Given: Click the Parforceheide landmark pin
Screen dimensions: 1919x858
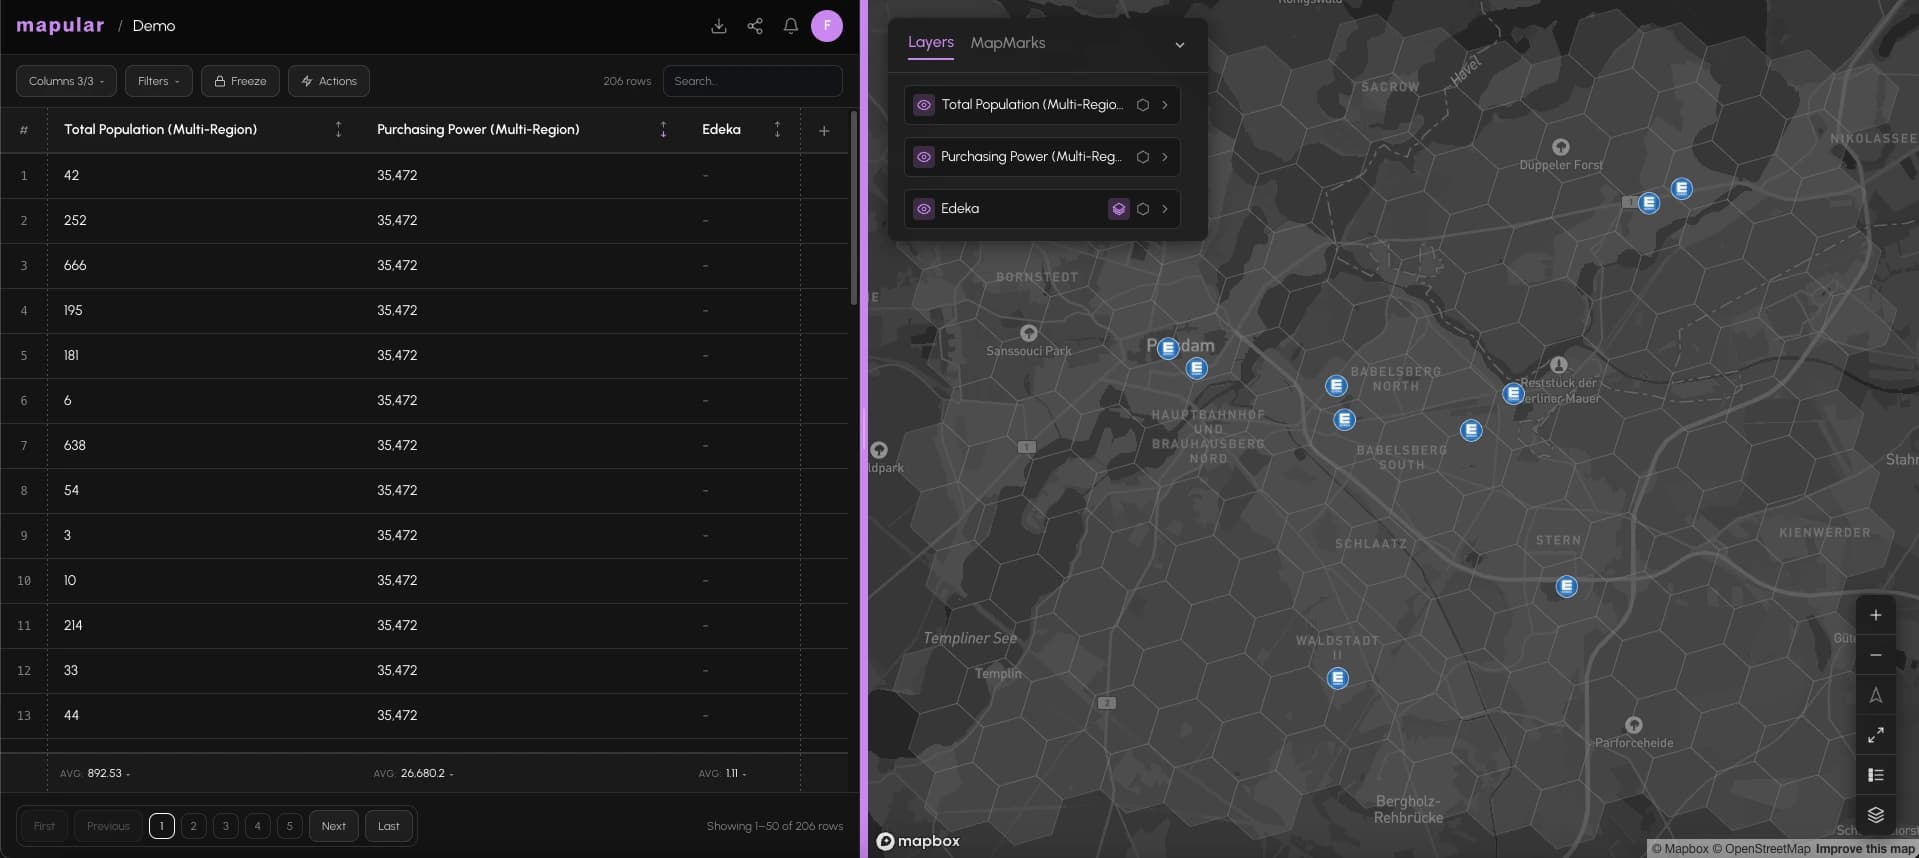Looking at the screenshot, I should (x=1633, y=724).
